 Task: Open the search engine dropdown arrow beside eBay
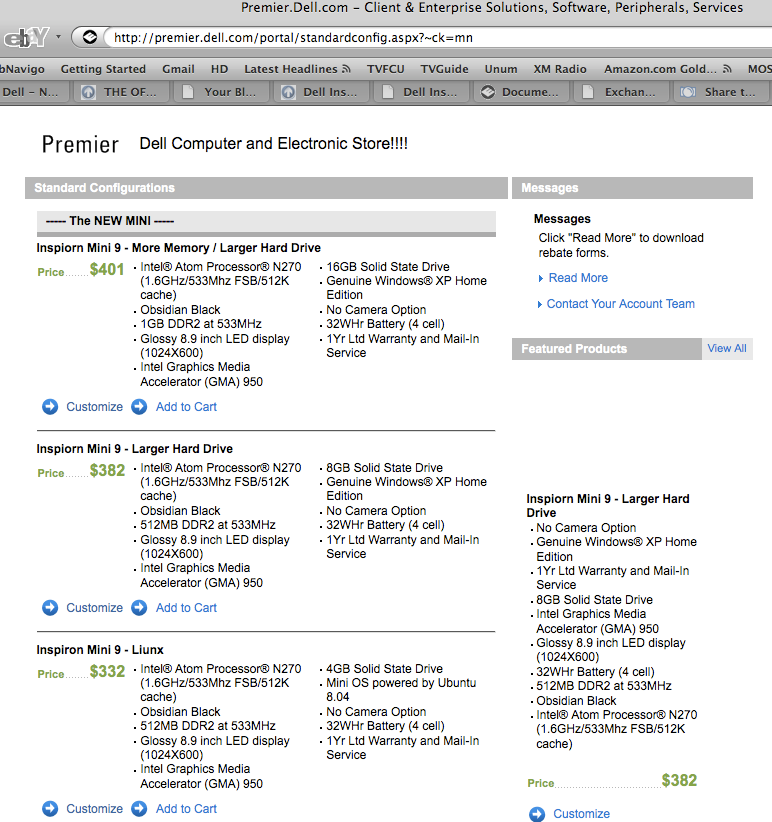pos(58,37)
